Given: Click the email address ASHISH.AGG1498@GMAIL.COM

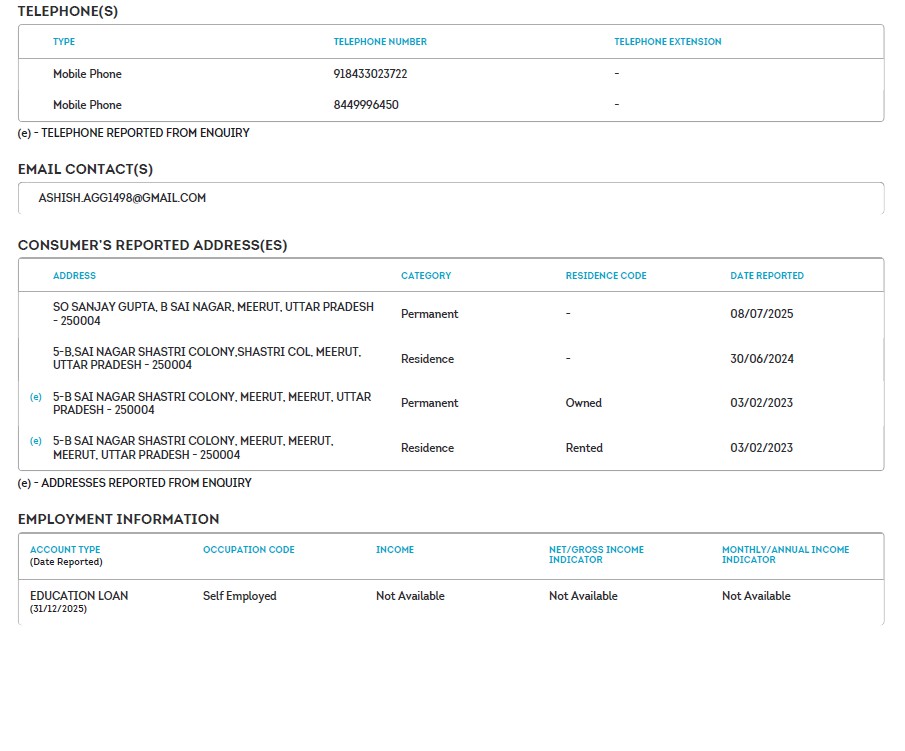Looking at the screenshot, I should (x=122, y=198).
